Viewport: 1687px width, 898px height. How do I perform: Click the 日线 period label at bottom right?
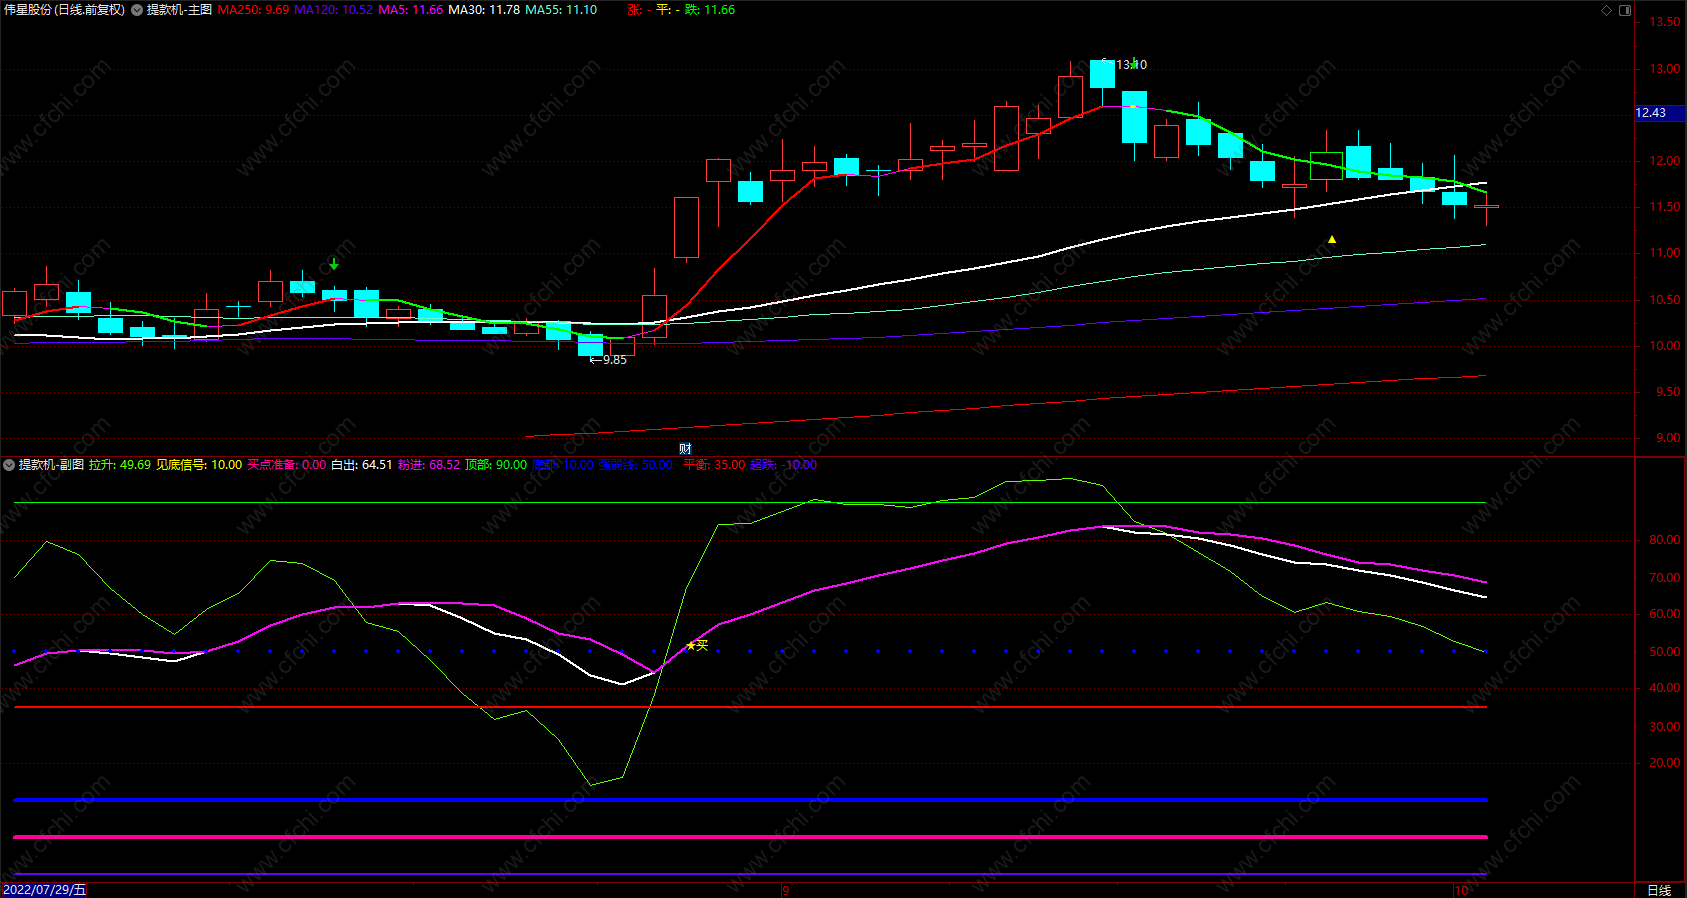click(x=1659, y=890)
